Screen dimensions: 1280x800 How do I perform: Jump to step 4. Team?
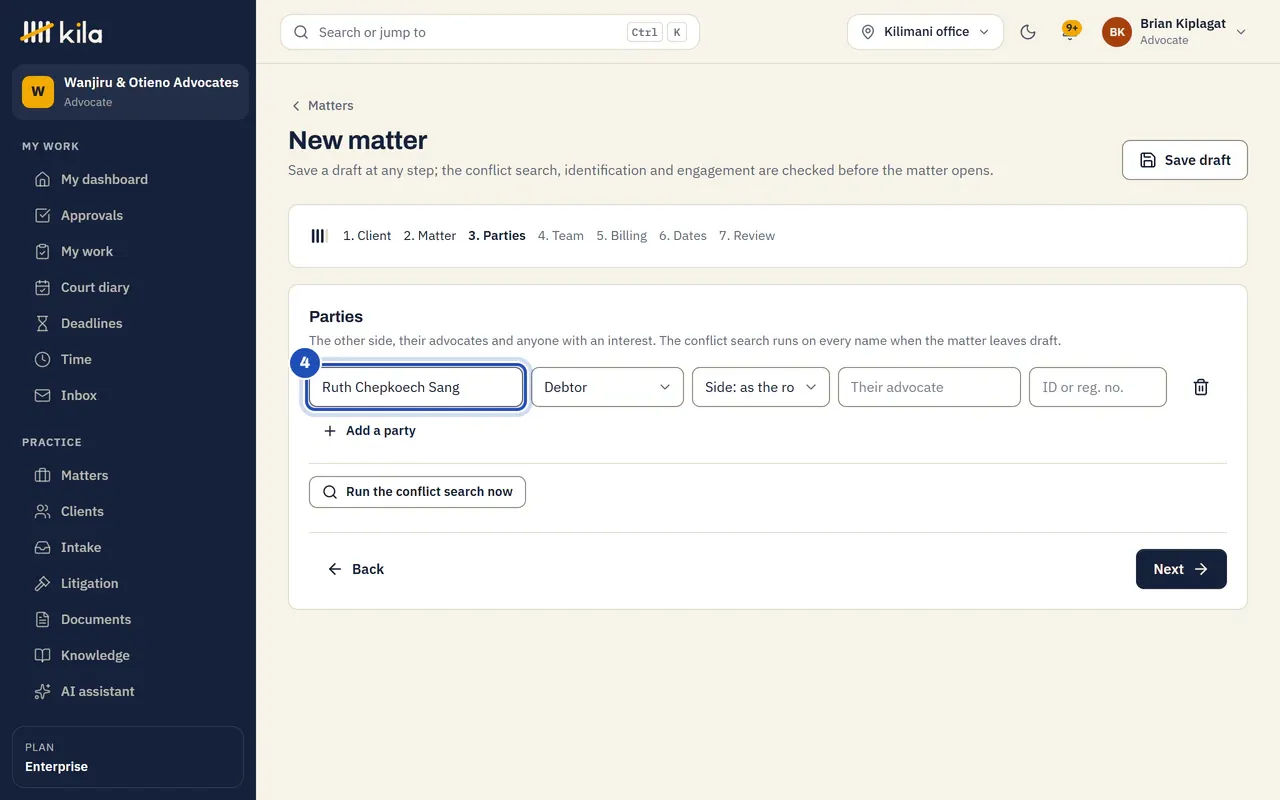pyautogui.click(x=561, y=236)
